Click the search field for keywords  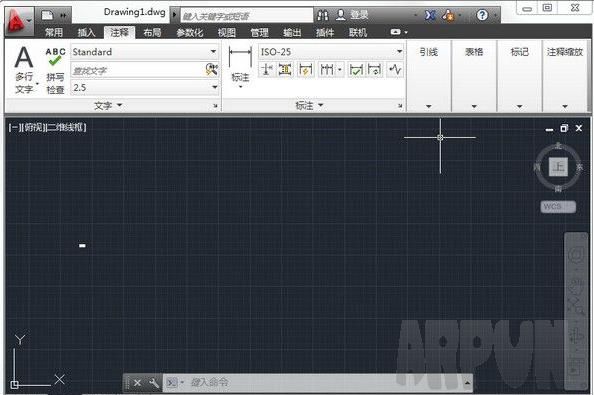(x=246, y=16)
